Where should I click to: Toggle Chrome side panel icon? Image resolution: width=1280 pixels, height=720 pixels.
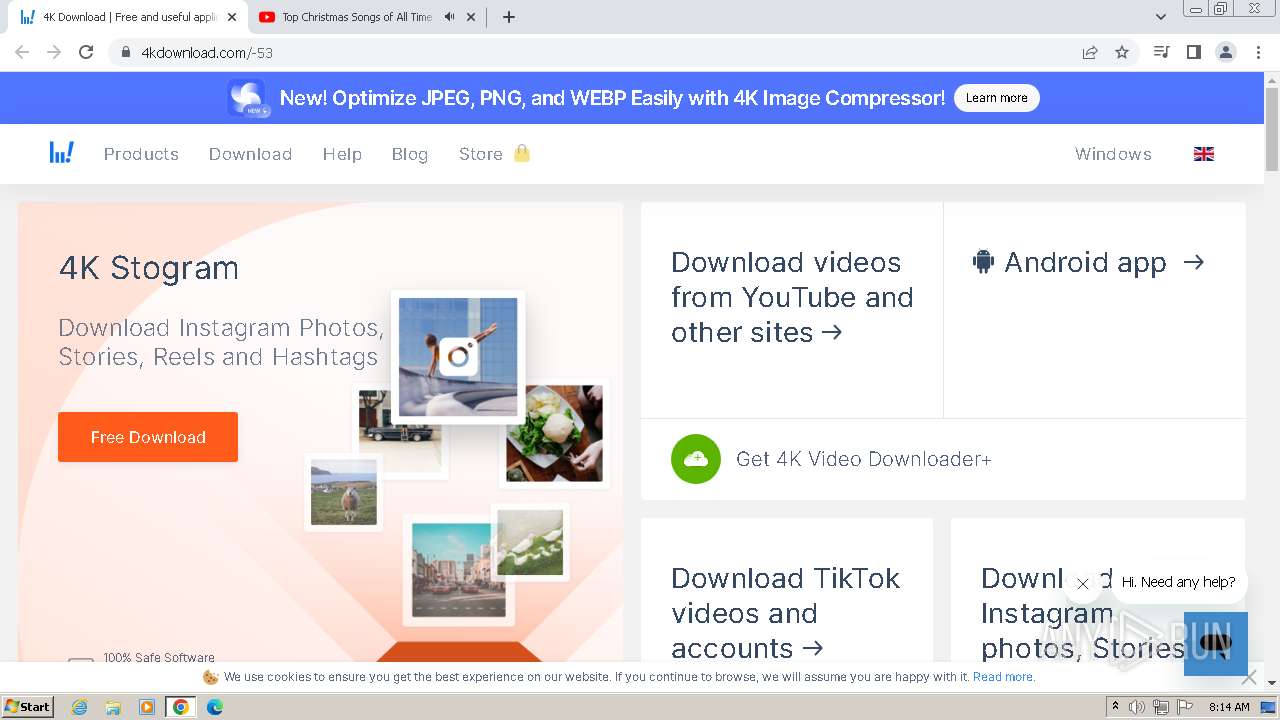pyautogui.click(x=1193, y=52)
